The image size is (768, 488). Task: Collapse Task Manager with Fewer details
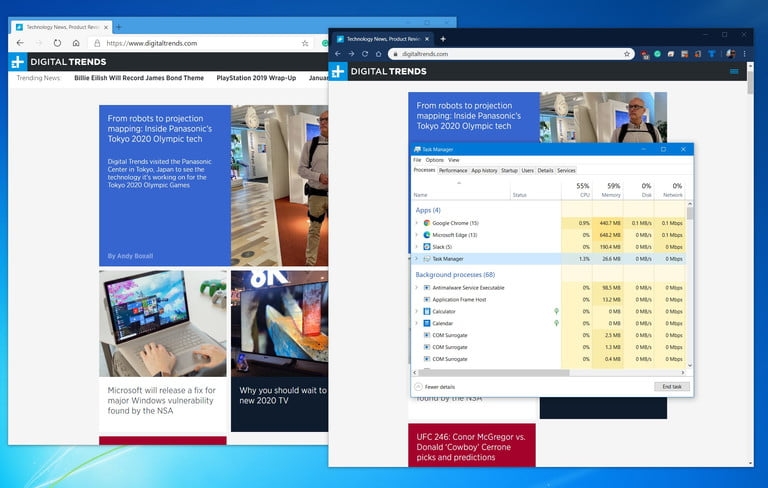pyautogui.click(x=434, y=387)
